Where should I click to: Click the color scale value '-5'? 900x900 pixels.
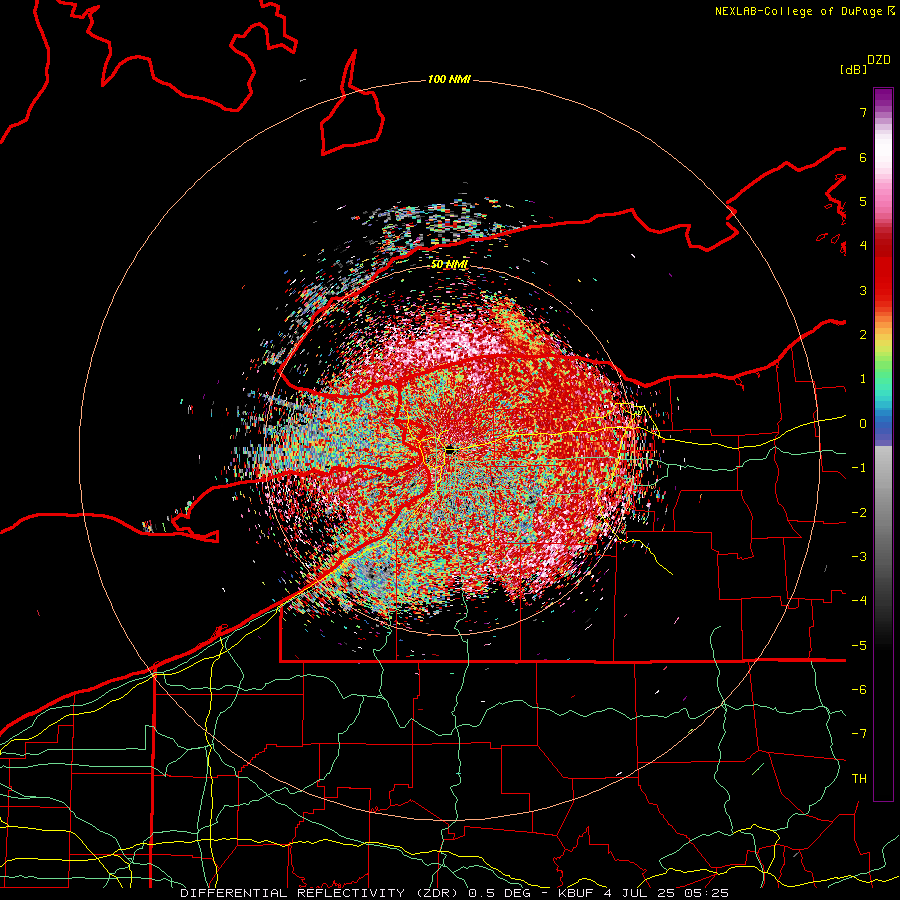tap(859, 646)
